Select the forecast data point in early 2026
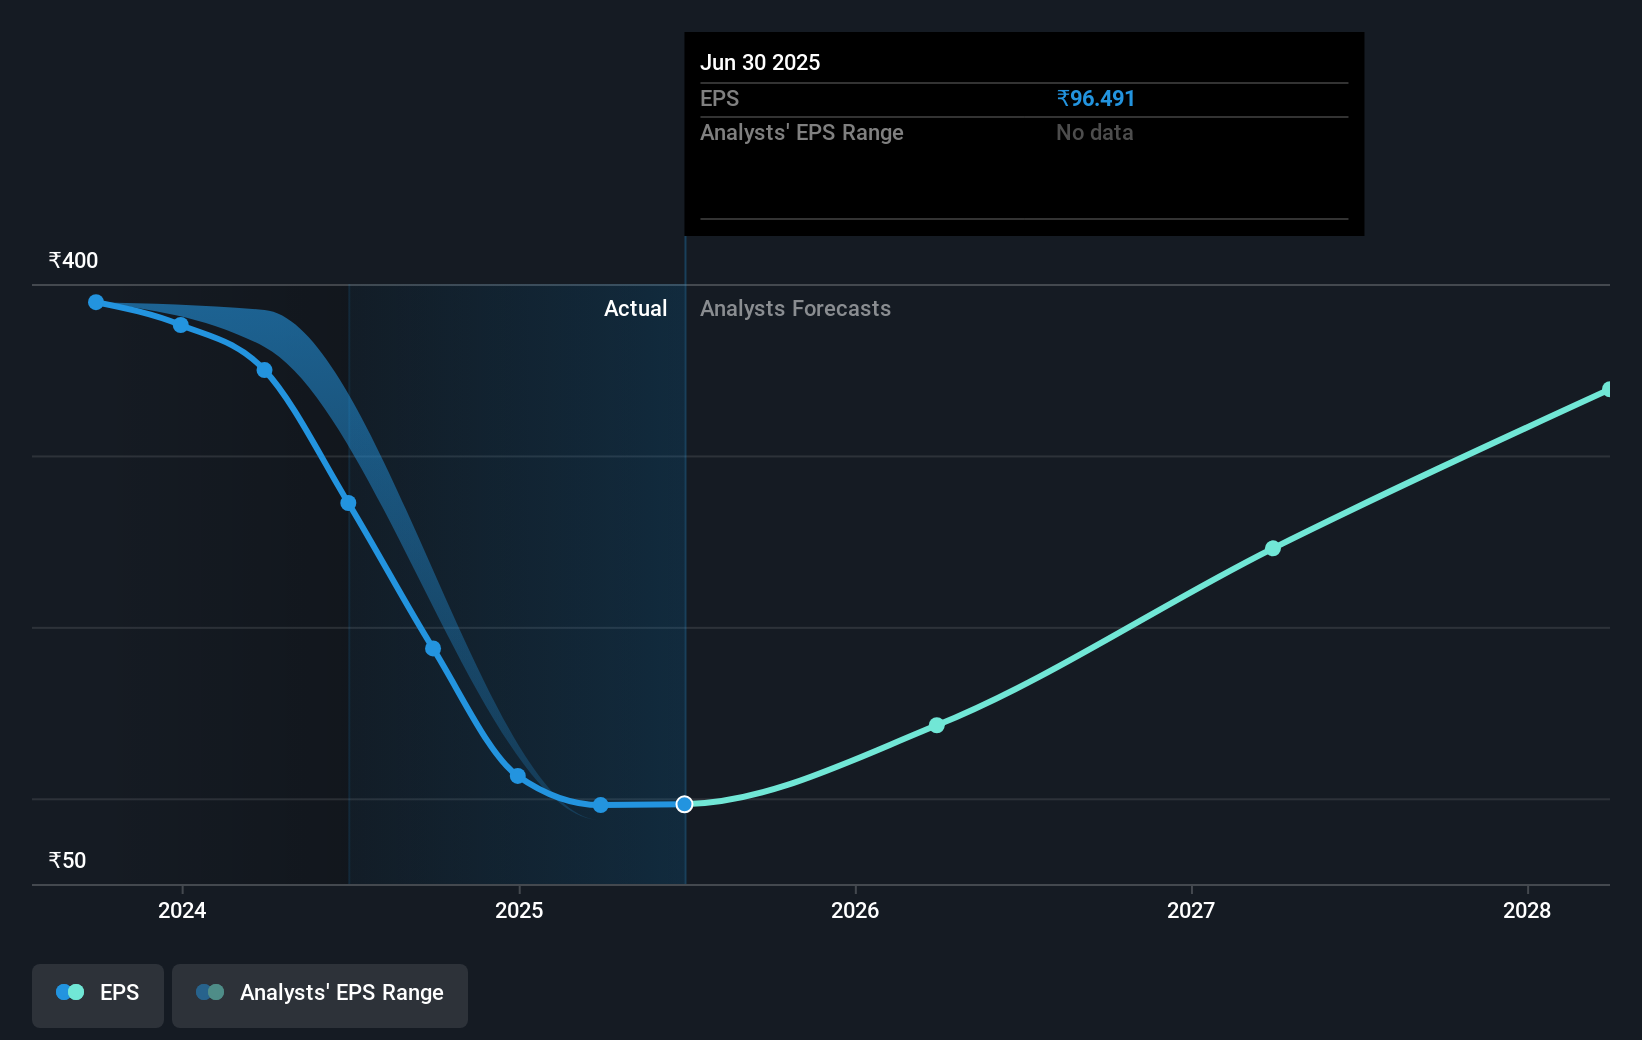Screen dimensions: 1642x1040 click(x=937, y=725)
